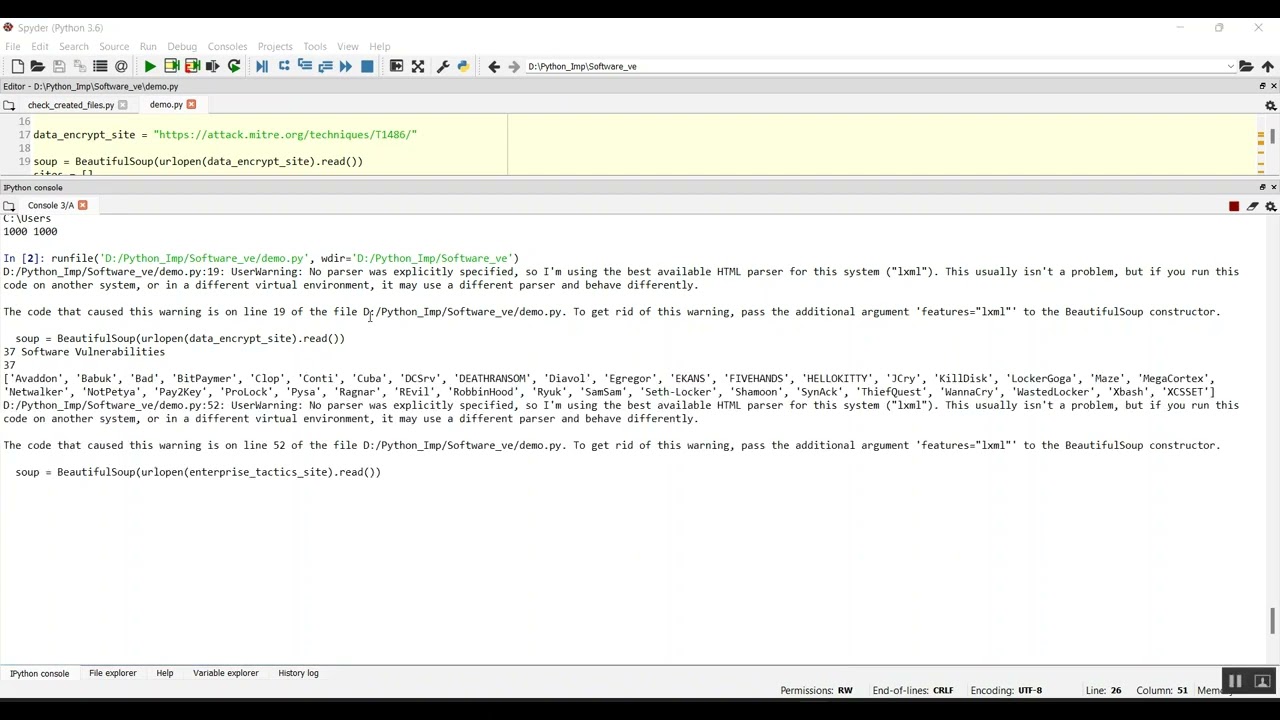
Task: Open the Projects menu
Action: [275, 46]
